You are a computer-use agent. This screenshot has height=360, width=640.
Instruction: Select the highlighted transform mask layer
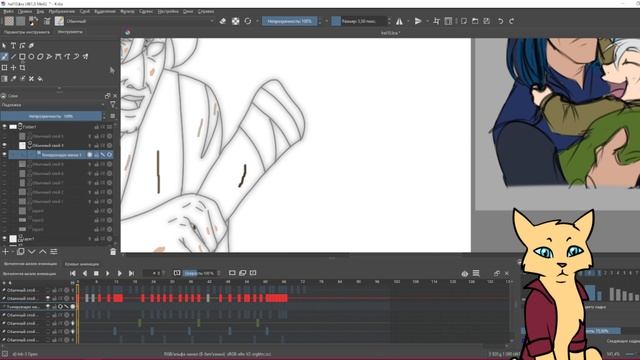click(60, 155)
